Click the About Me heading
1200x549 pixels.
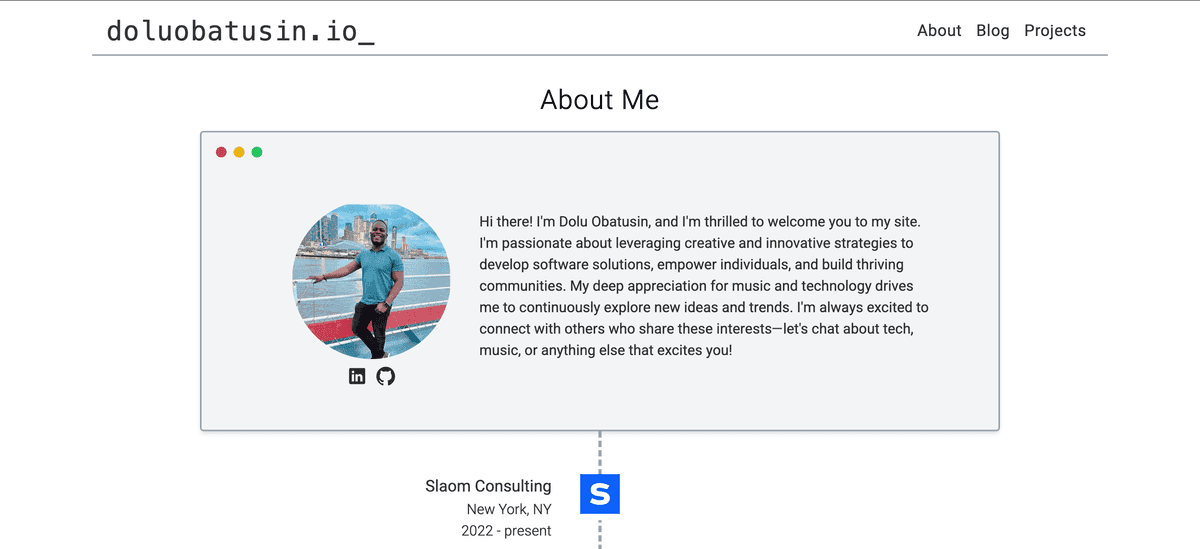600,100
